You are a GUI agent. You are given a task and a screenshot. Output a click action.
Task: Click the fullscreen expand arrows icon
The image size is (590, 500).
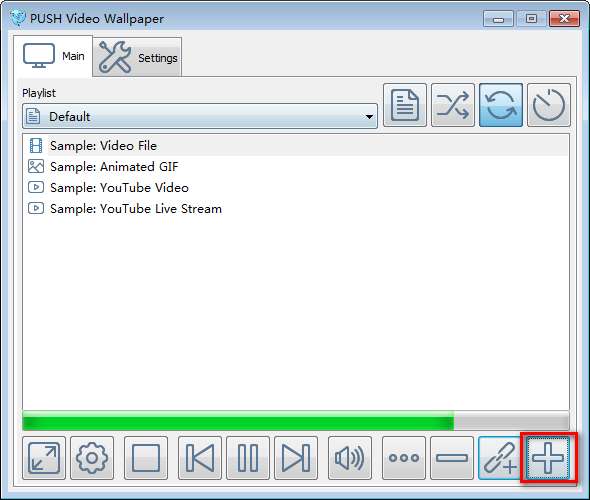(44, 458)
